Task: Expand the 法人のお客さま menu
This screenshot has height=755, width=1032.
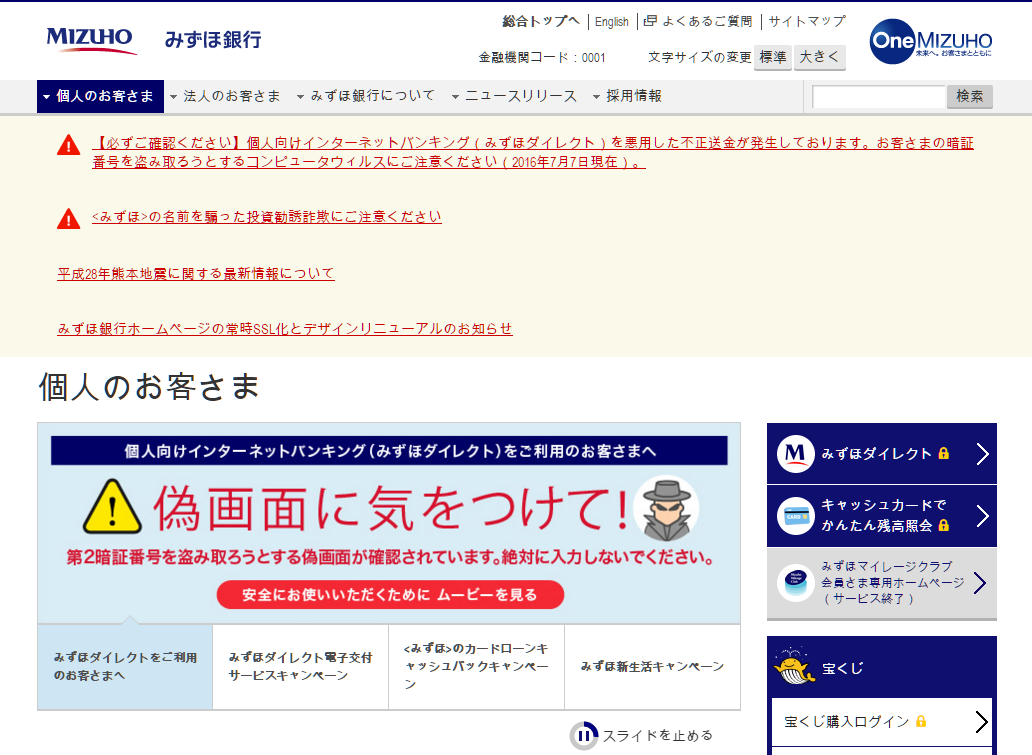Action: 225,96
